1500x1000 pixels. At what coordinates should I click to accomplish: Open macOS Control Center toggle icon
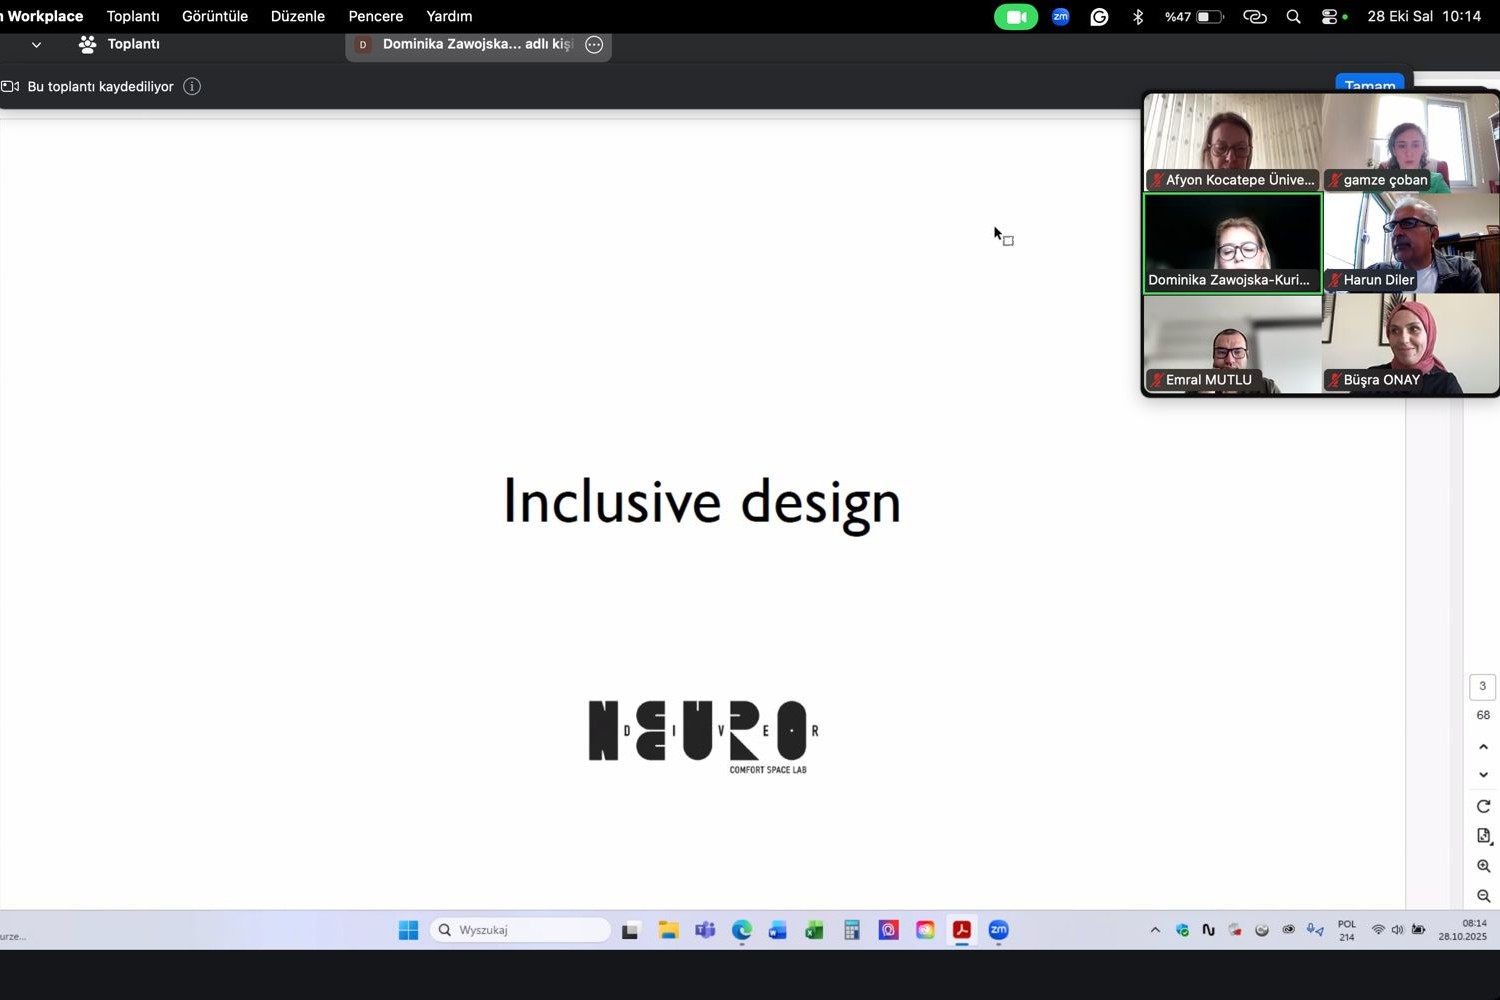click(1330, 17)
